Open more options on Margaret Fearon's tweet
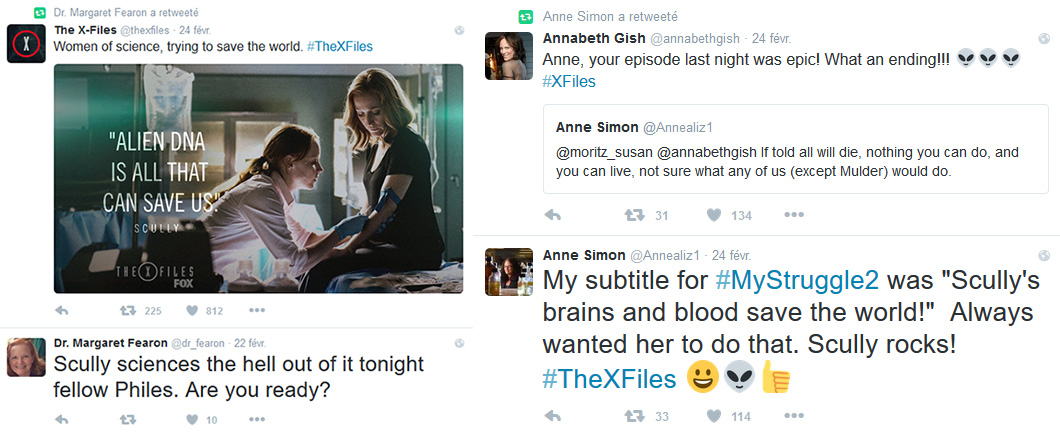The image size is (1060, 435). (257, 419)
